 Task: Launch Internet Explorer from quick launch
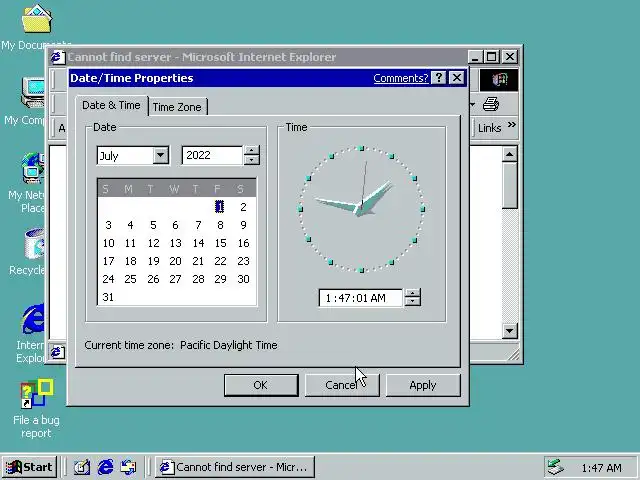coord(106,467)
